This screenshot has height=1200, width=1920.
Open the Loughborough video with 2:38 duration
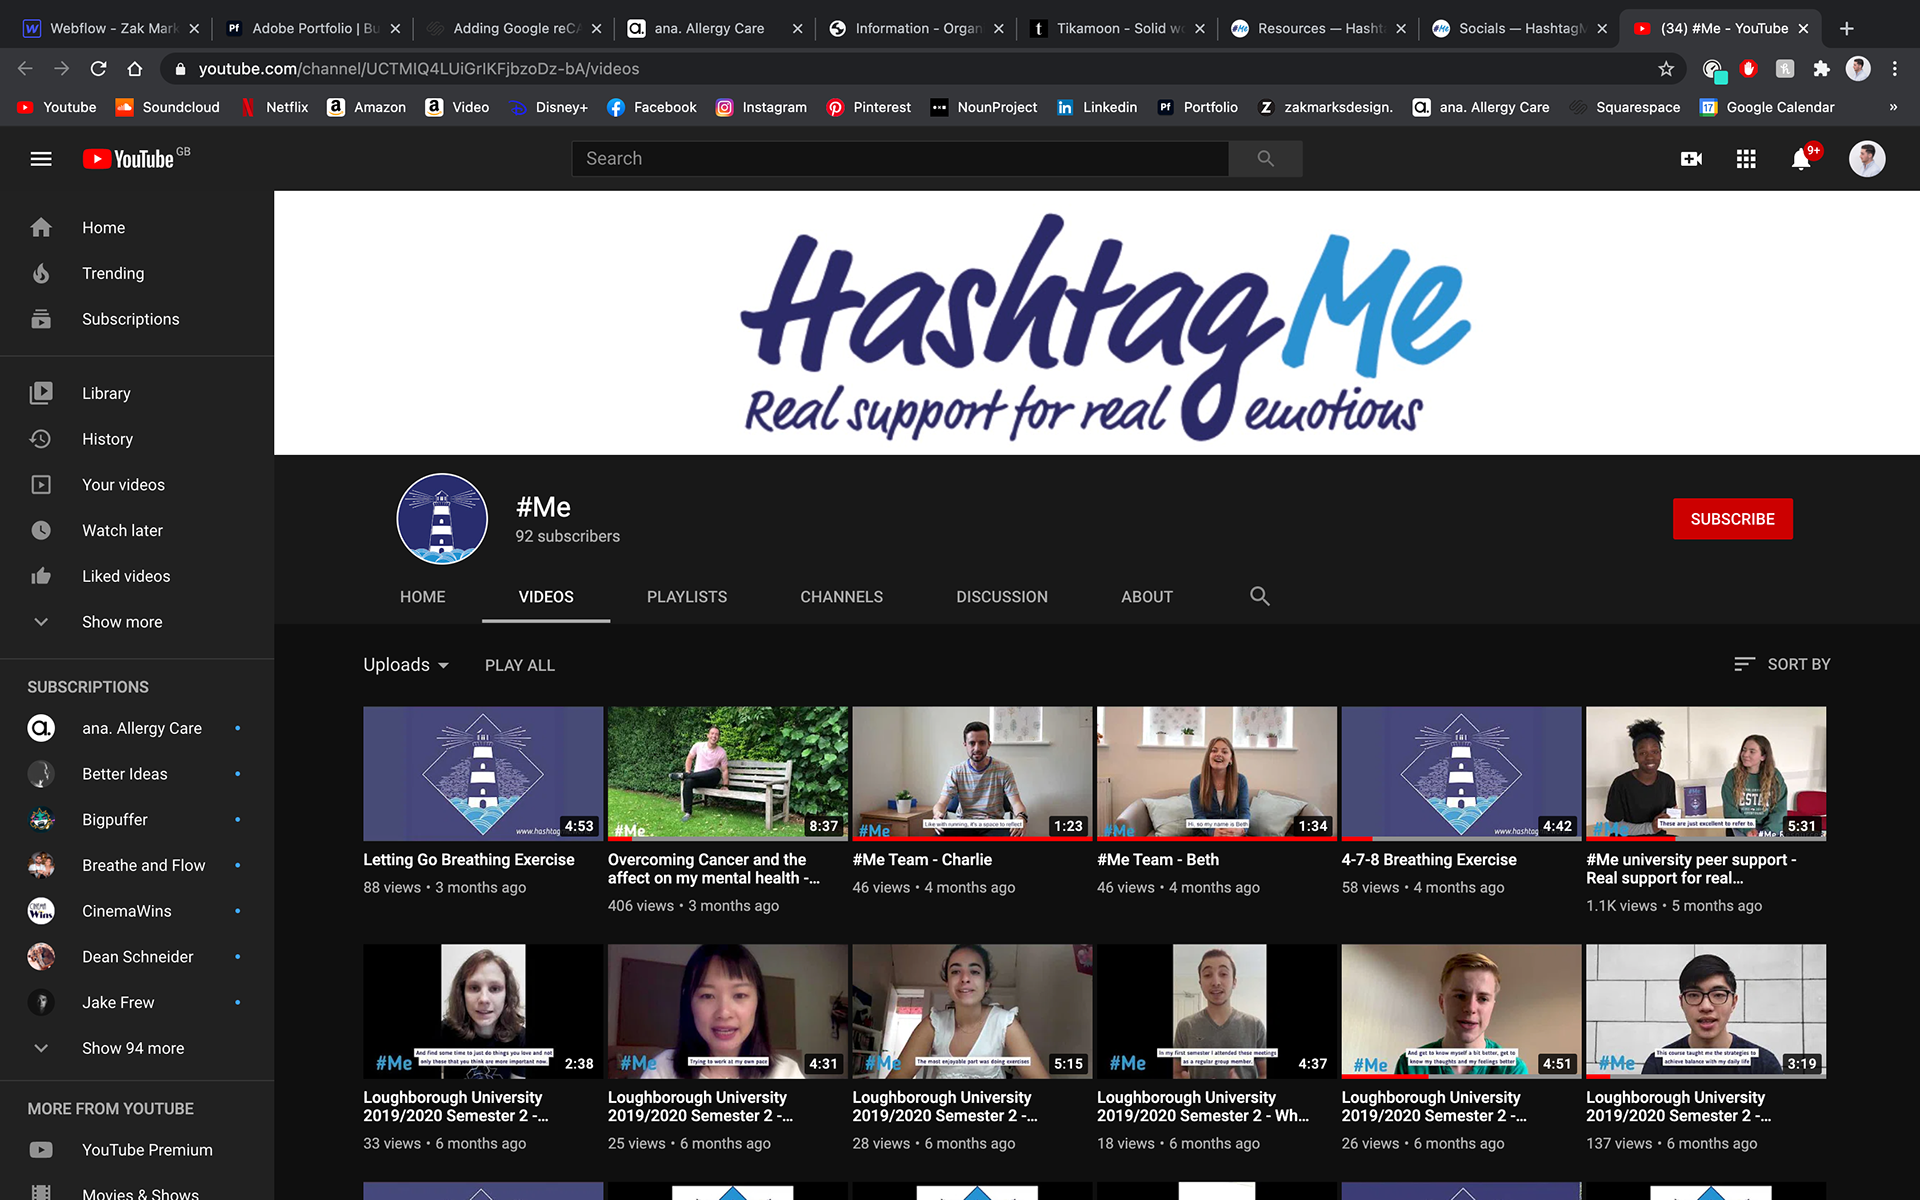[483, 1011]
